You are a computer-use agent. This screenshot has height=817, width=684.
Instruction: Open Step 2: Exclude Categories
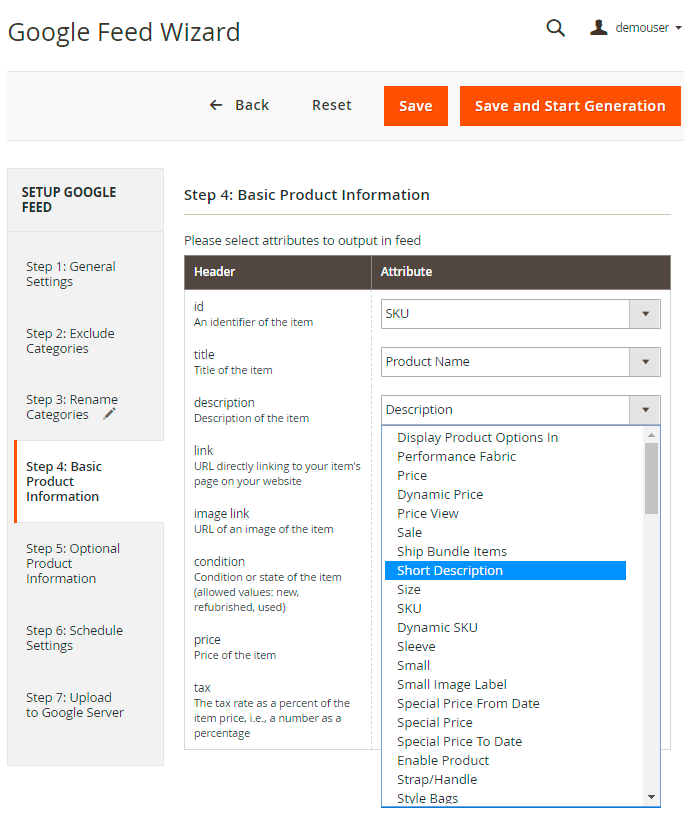click(70, 341)
